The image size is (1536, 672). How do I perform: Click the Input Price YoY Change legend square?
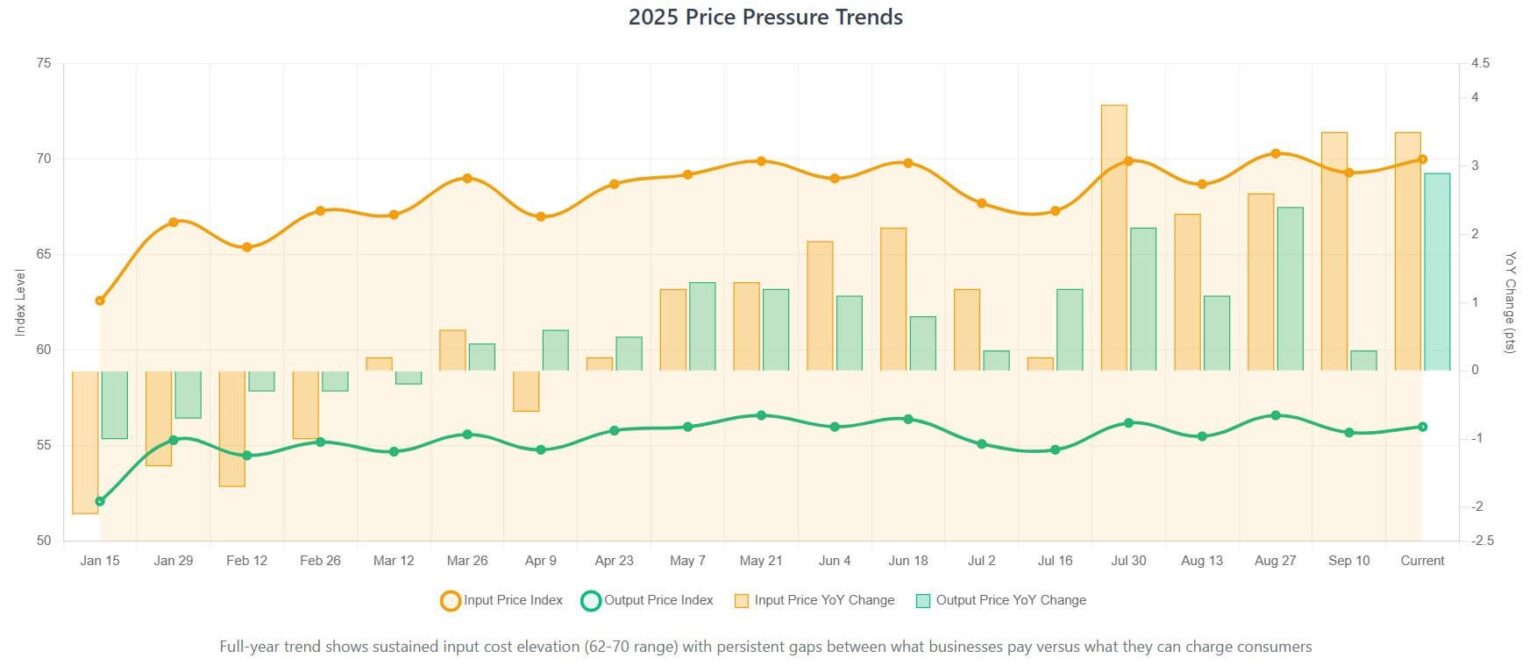[741, 600]
